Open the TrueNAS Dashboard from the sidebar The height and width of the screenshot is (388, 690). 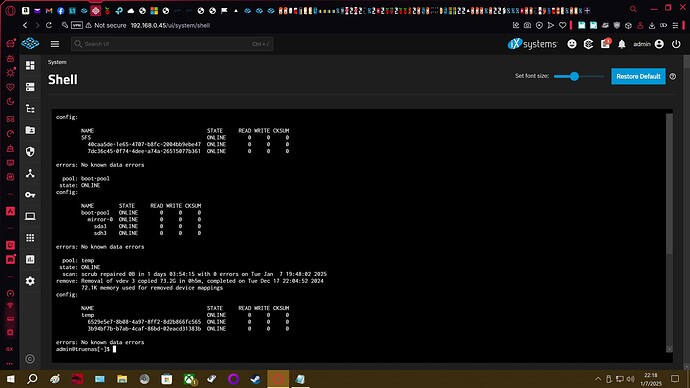coord(30,66)
